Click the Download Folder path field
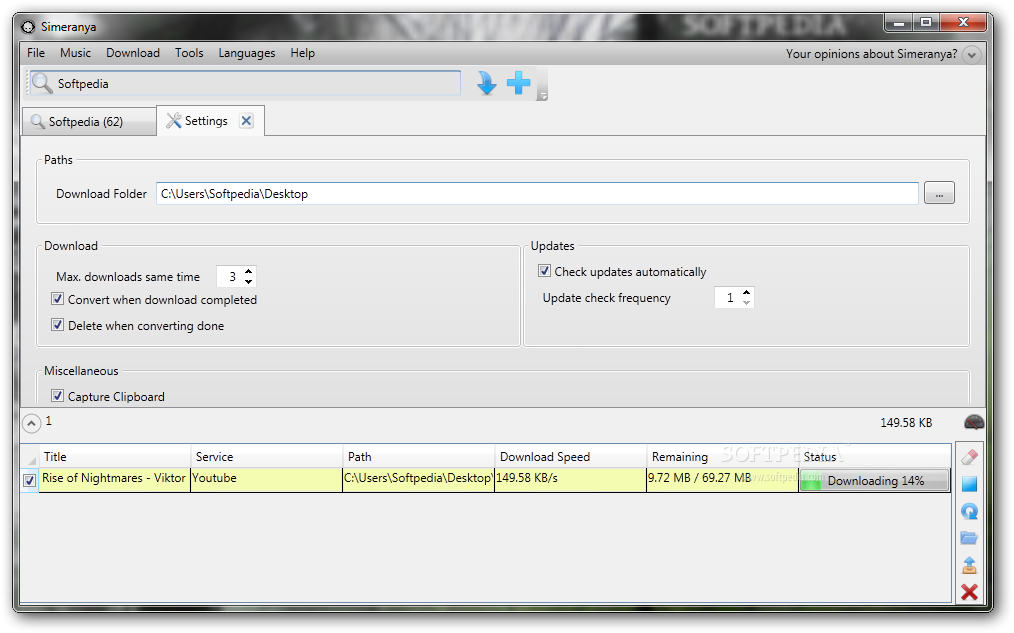The image size is (1014, 633). 537,193
